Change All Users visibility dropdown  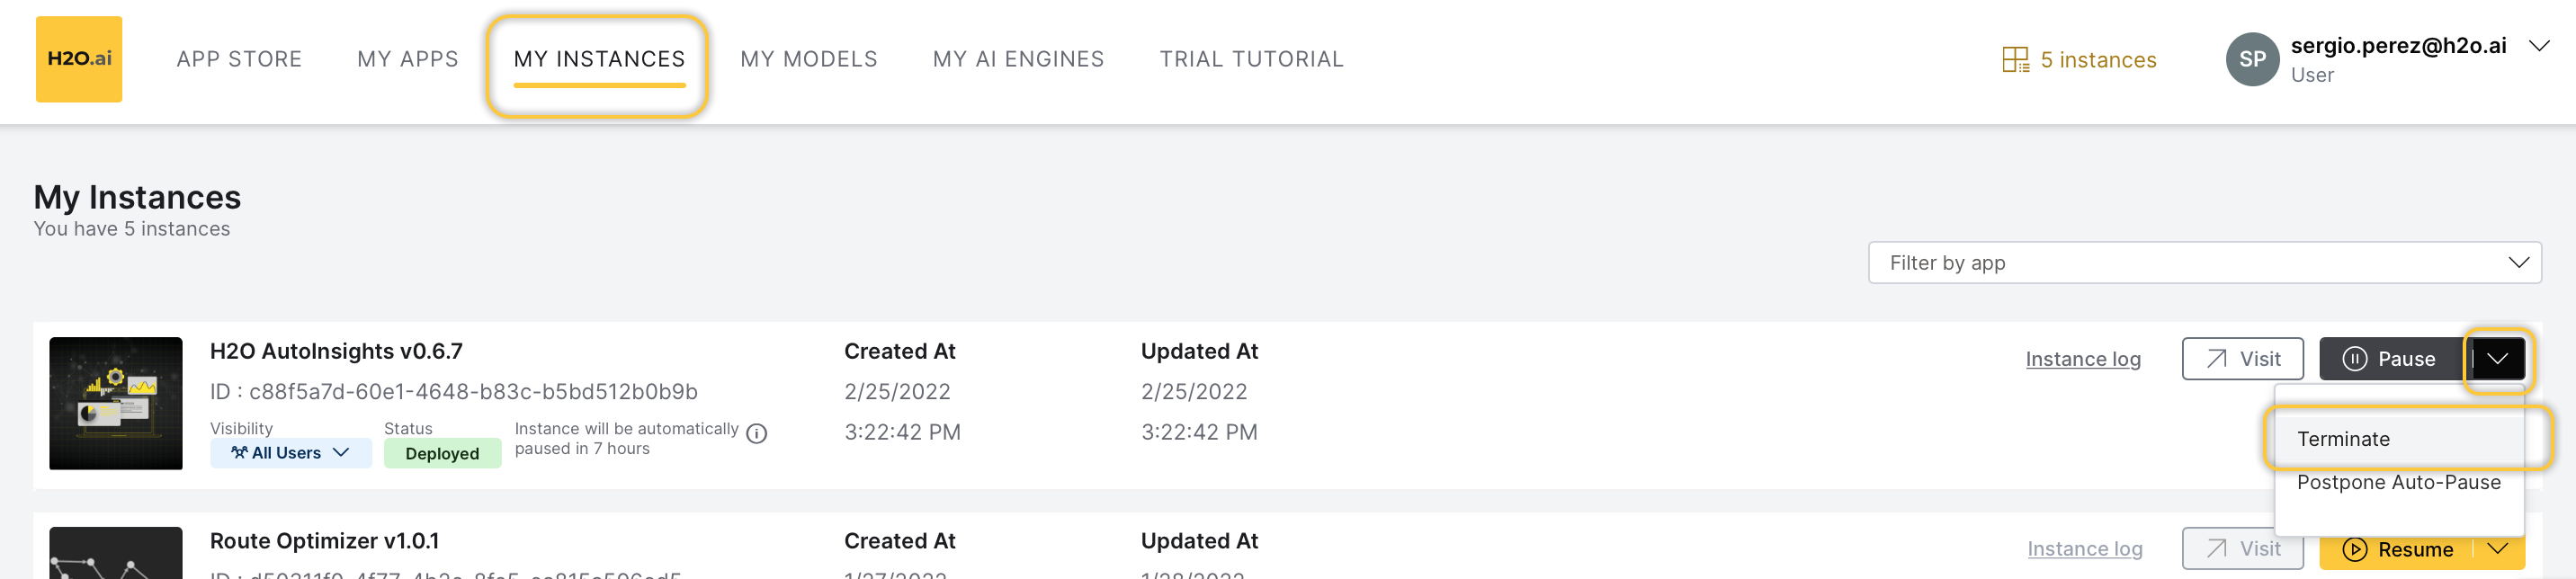(291, 453)
